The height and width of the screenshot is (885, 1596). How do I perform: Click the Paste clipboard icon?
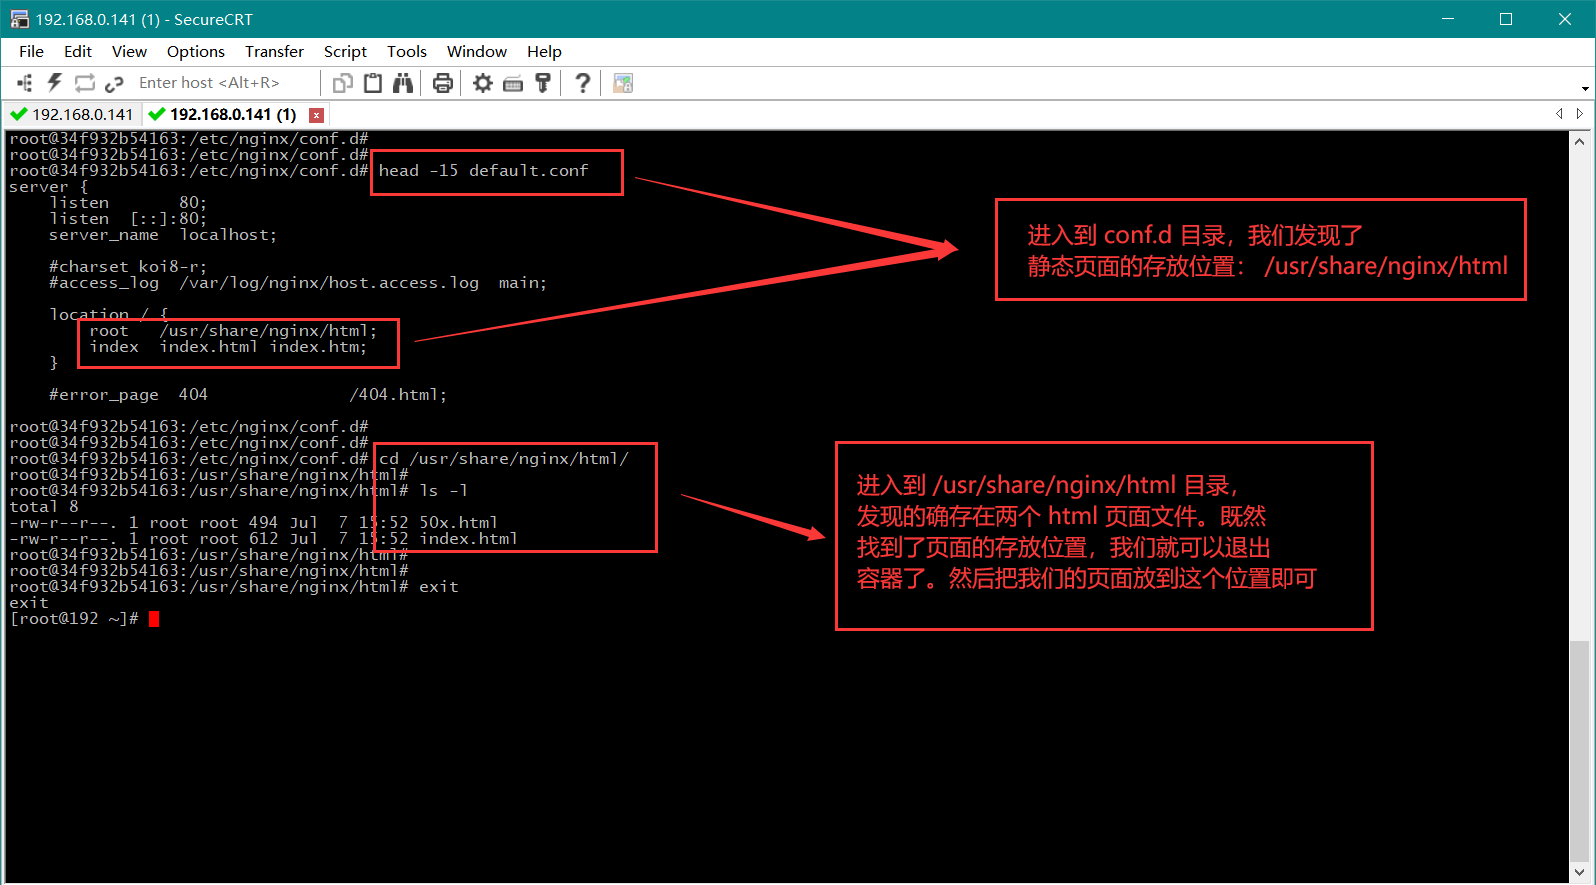pos(373,83)
